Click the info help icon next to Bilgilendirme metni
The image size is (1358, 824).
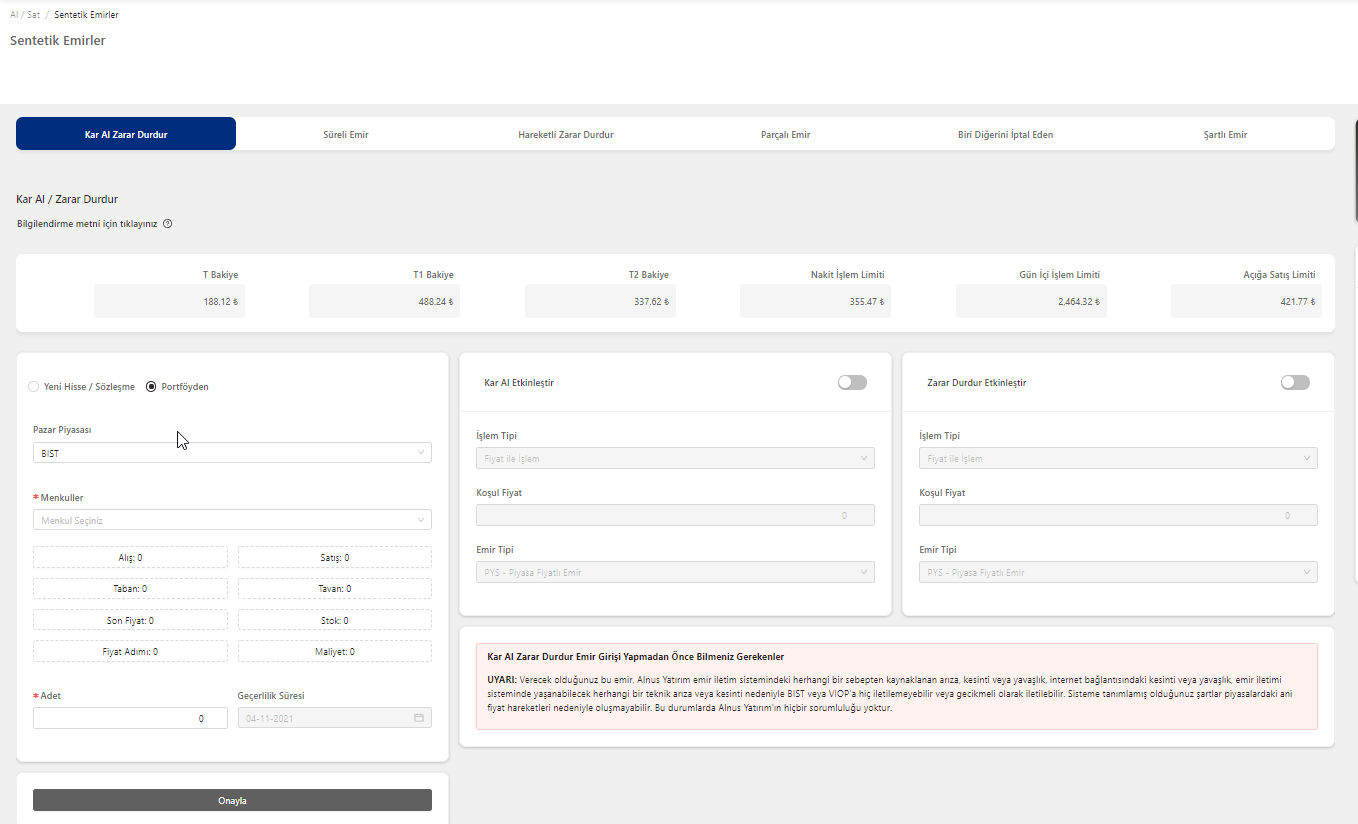pyautogui.click(x=168, y=224)
